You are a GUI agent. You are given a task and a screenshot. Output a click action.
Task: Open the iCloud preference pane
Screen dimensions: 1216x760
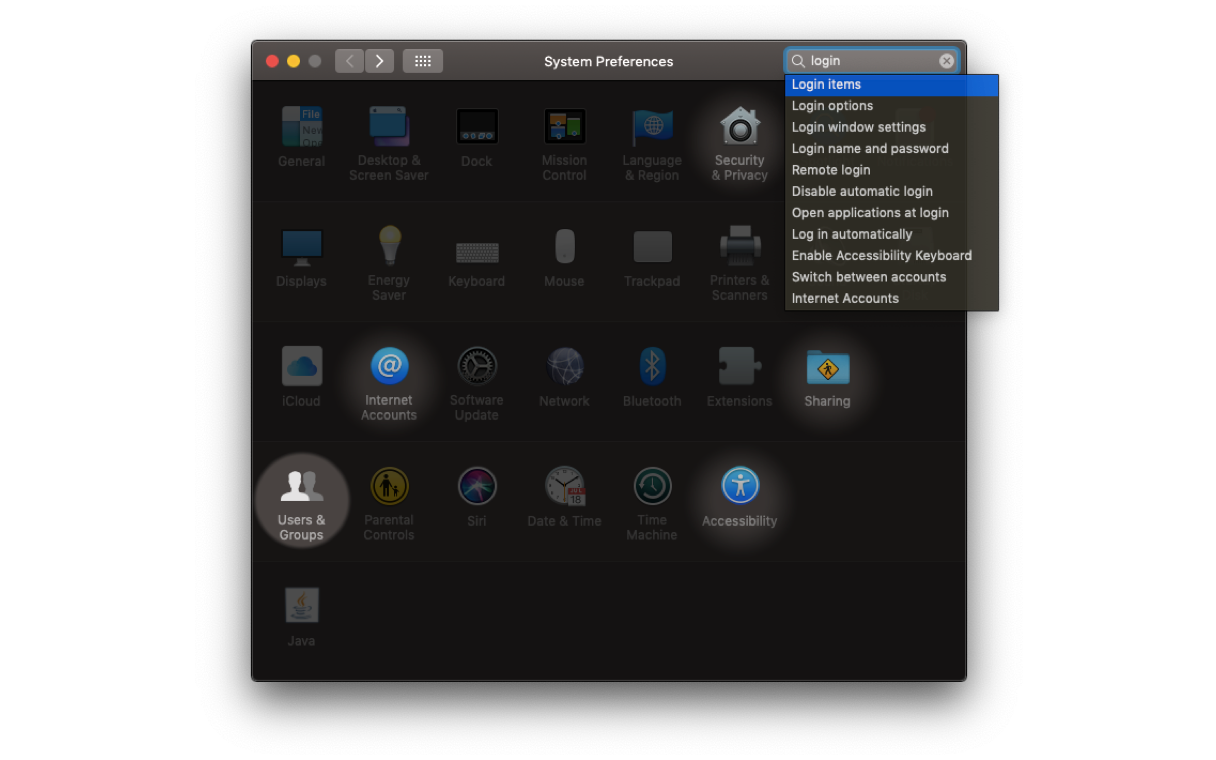[x=301, y=377]
